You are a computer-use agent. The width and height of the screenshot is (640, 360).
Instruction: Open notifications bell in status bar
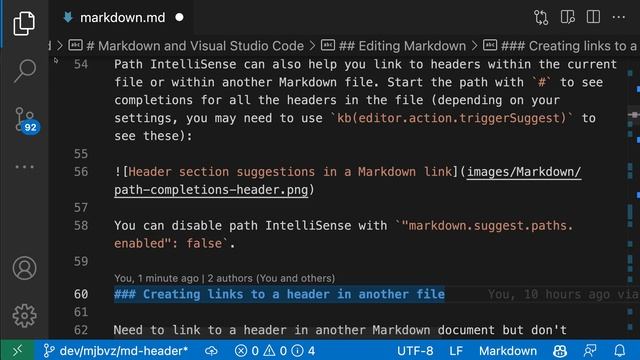tap(620, 351)
